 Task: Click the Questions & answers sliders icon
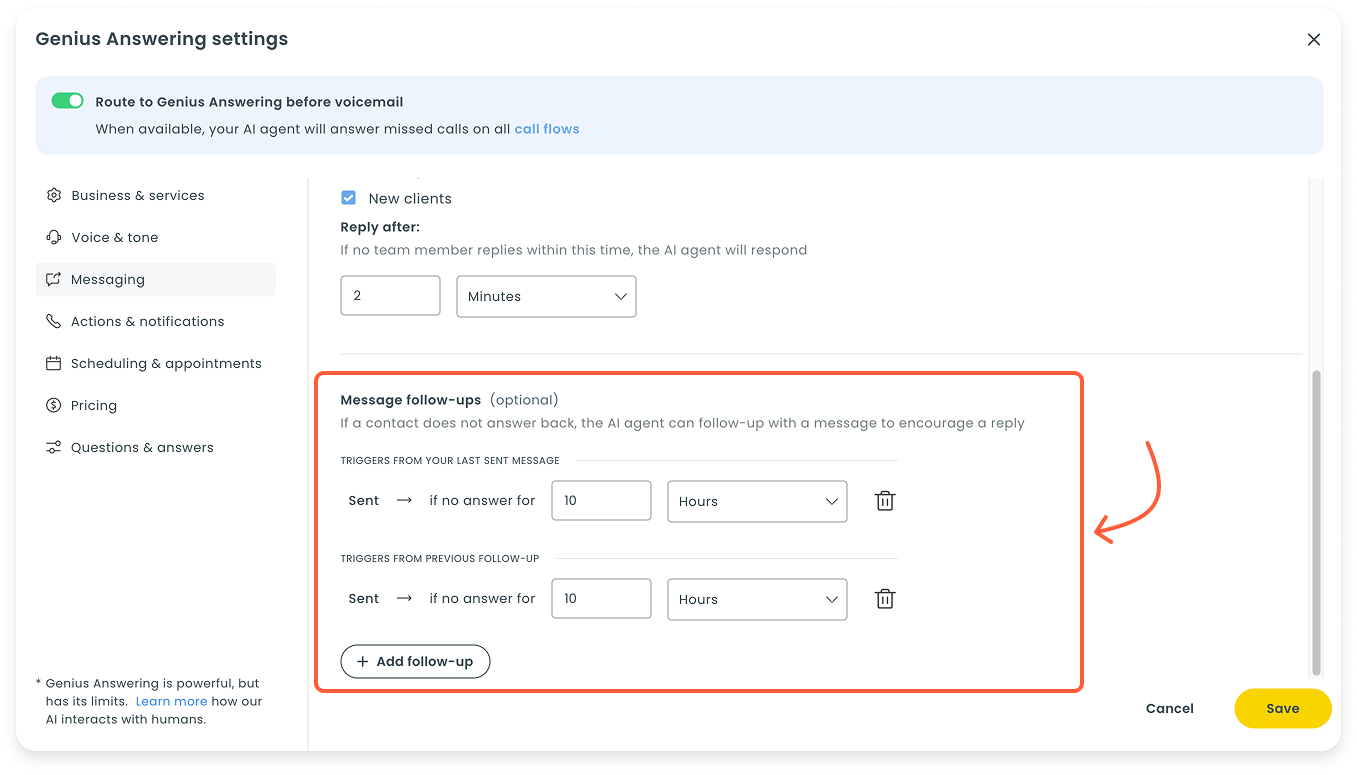click(54, 448)
